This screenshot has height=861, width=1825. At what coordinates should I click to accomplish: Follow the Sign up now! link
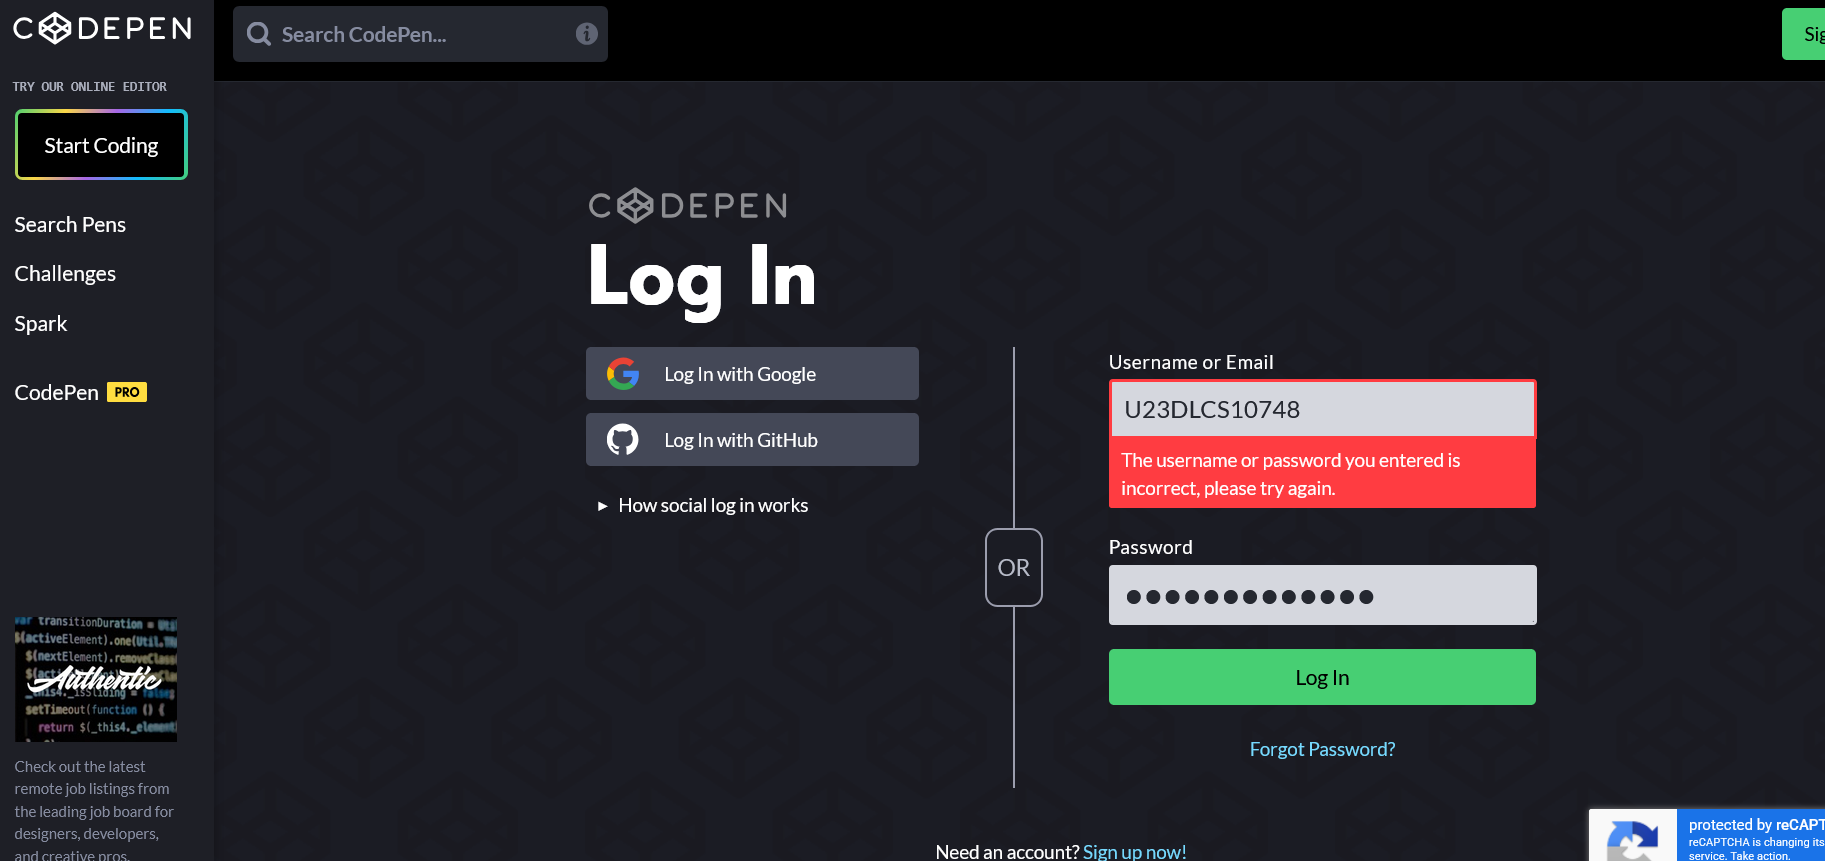coord(1134,851)
